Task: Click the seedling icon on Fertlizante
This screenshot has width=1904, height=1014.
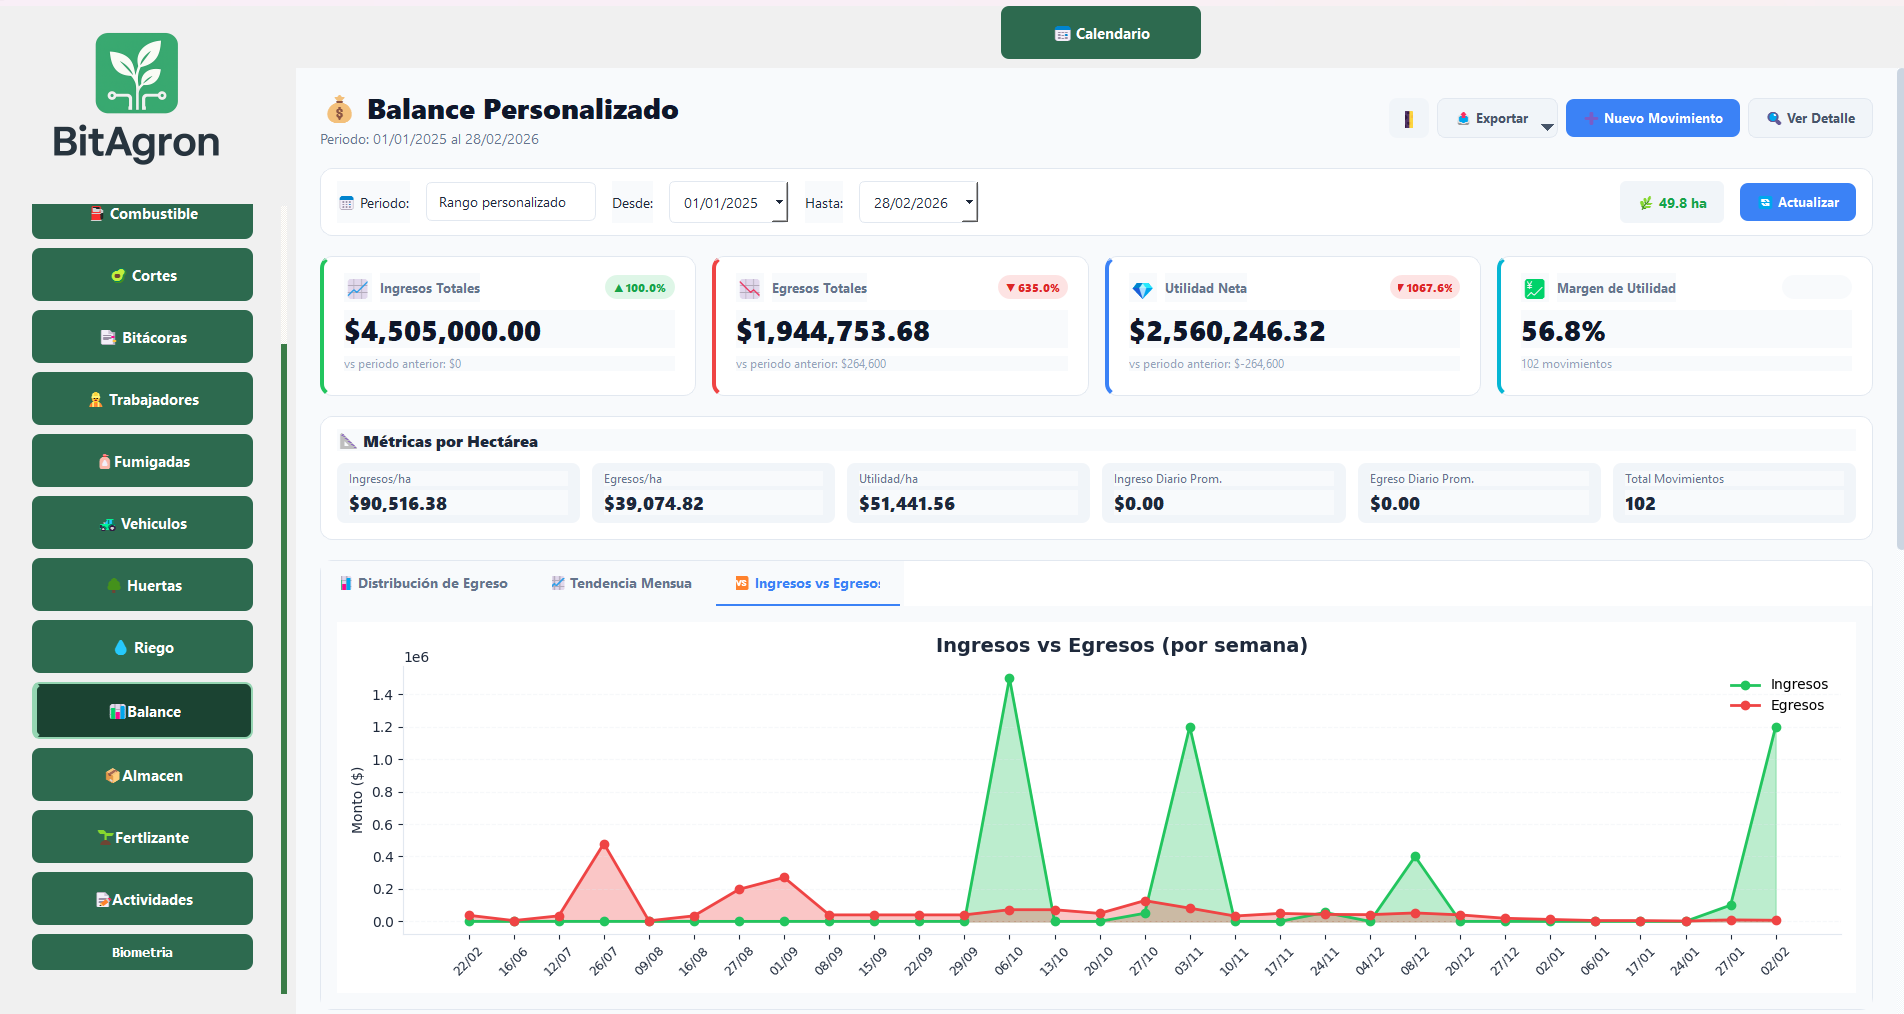Action: pos(105,838)
